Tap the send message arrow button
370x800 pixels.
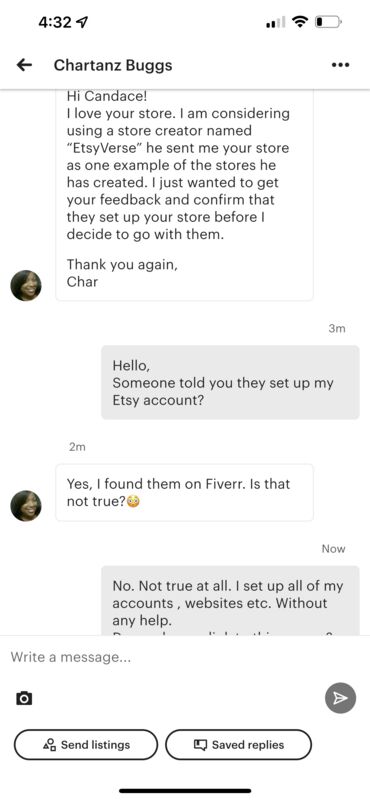[340, 698]
